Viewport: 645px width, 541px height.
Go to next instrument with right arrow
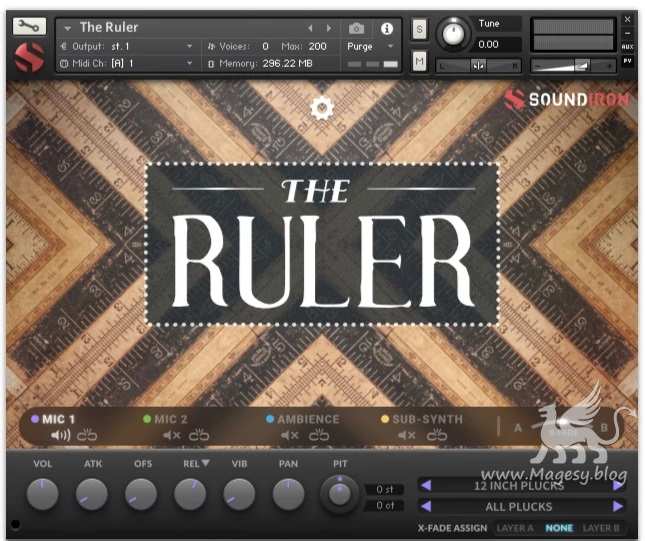click(329, 28)
